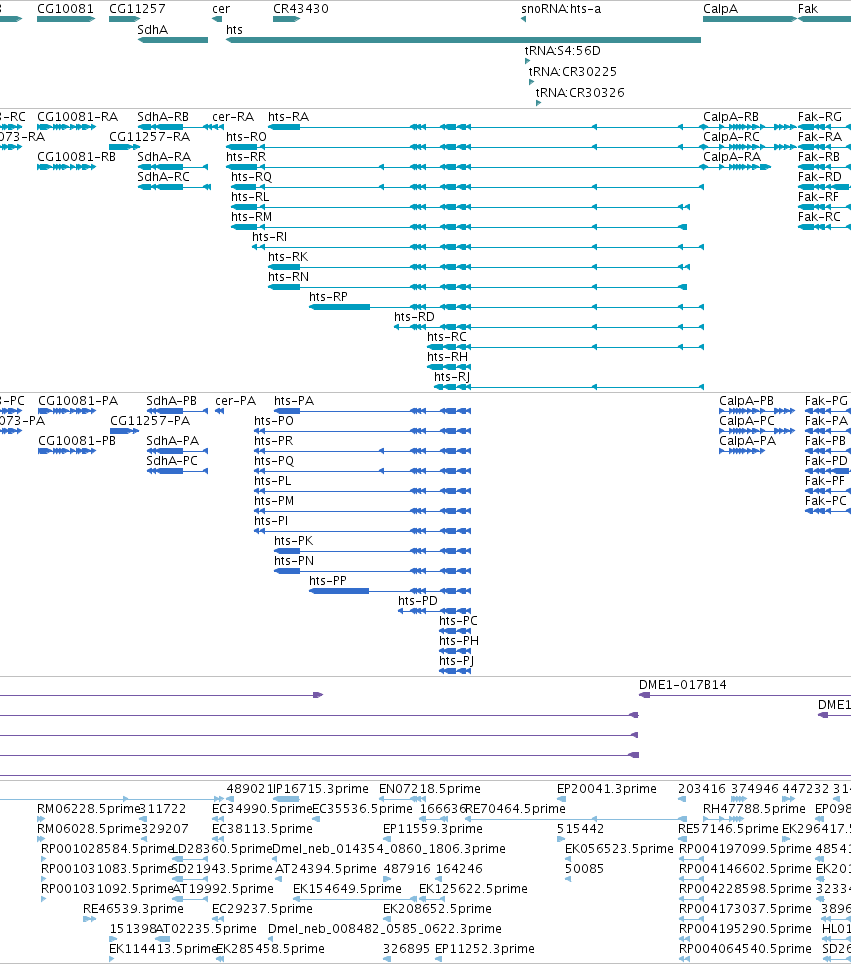Click protein hts-PO label
The width and height of the screenshot is (851, 964).
[x=274, y=421]
